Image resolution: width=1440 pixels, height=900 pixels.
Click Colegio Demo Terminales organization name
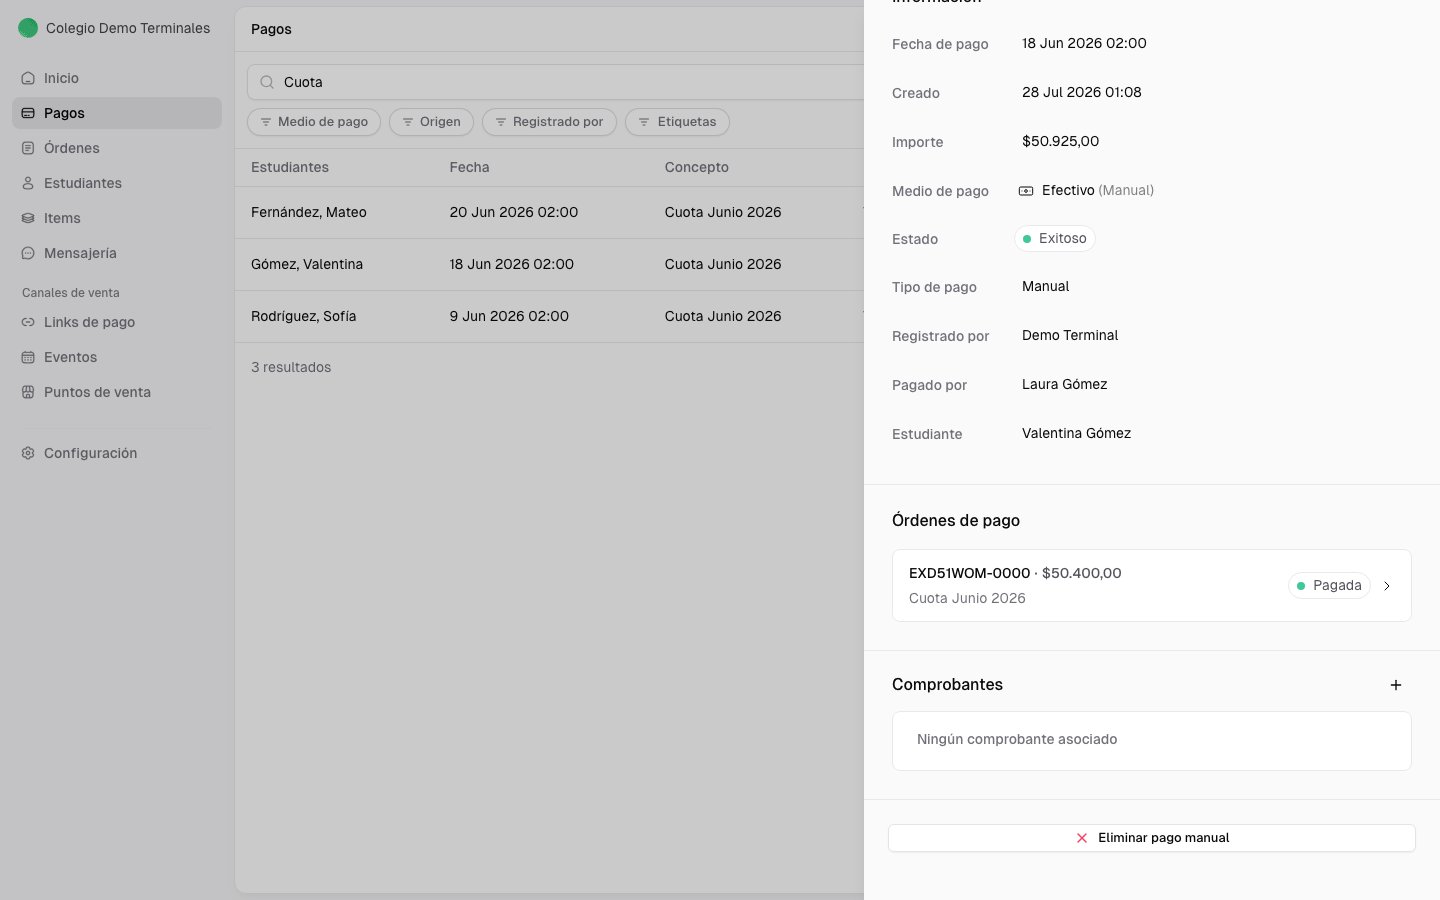[128, 28]
